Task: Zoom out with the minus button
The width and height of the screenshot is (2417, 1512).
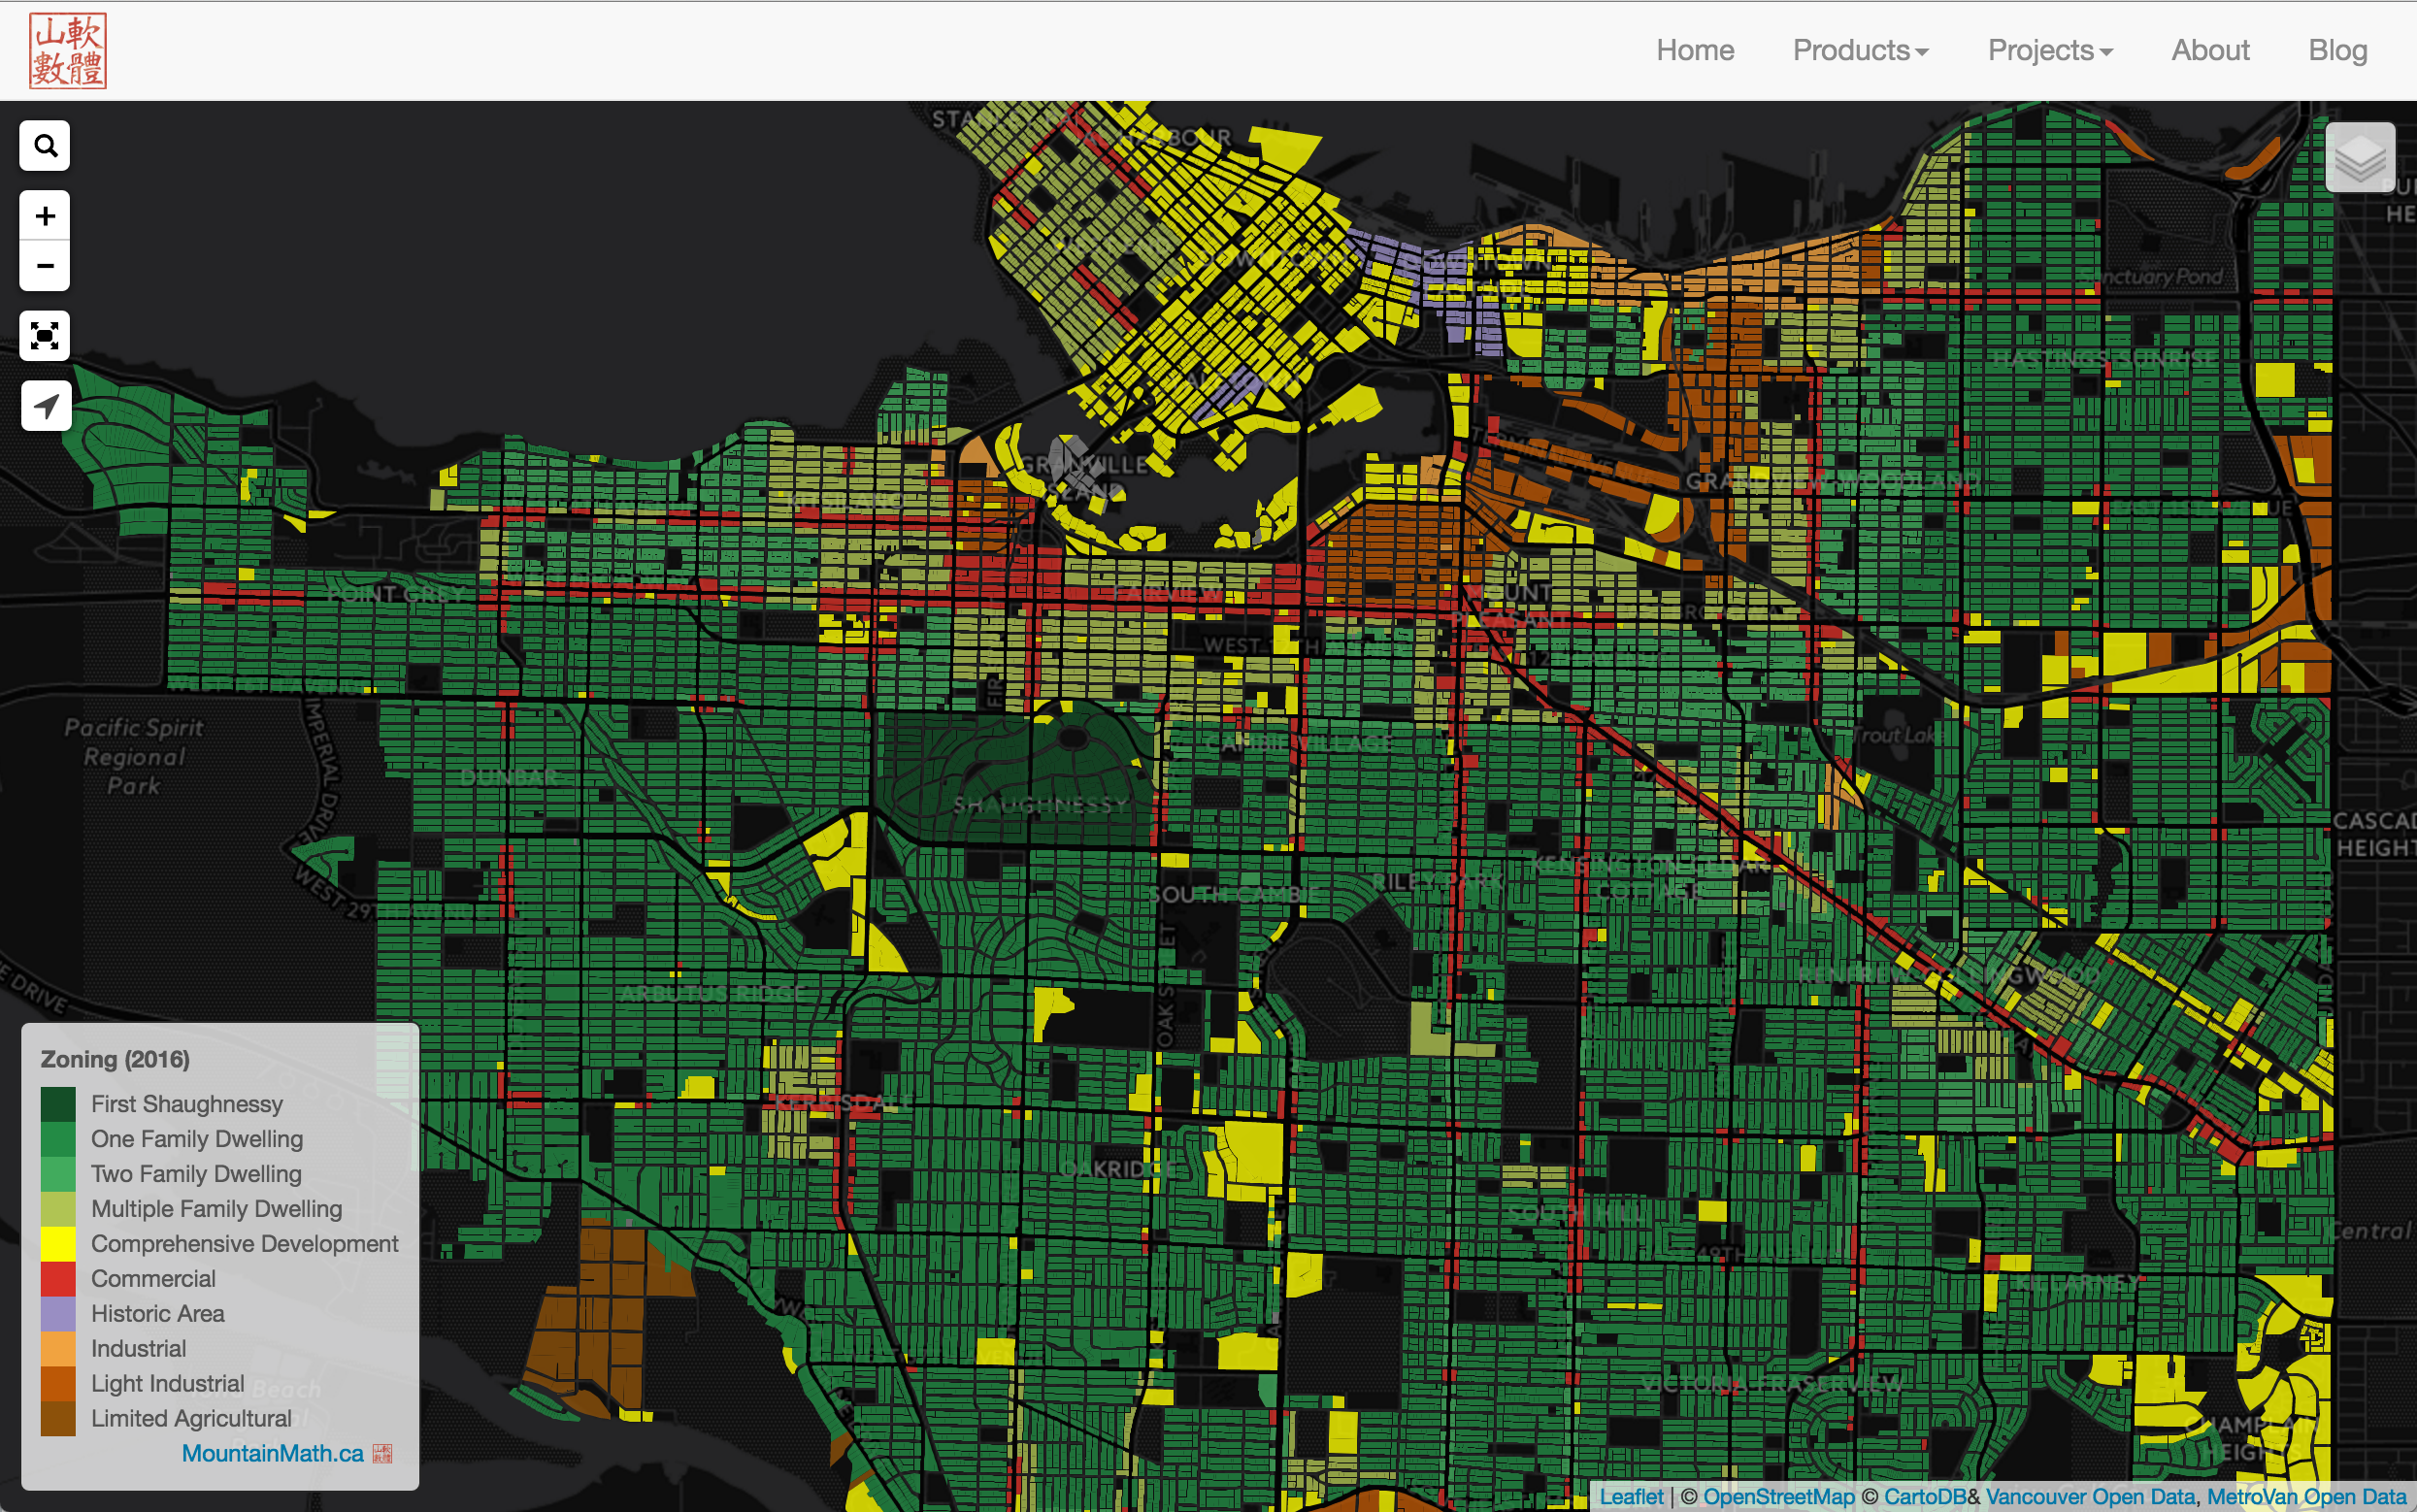Action: (x=45, y=266)
